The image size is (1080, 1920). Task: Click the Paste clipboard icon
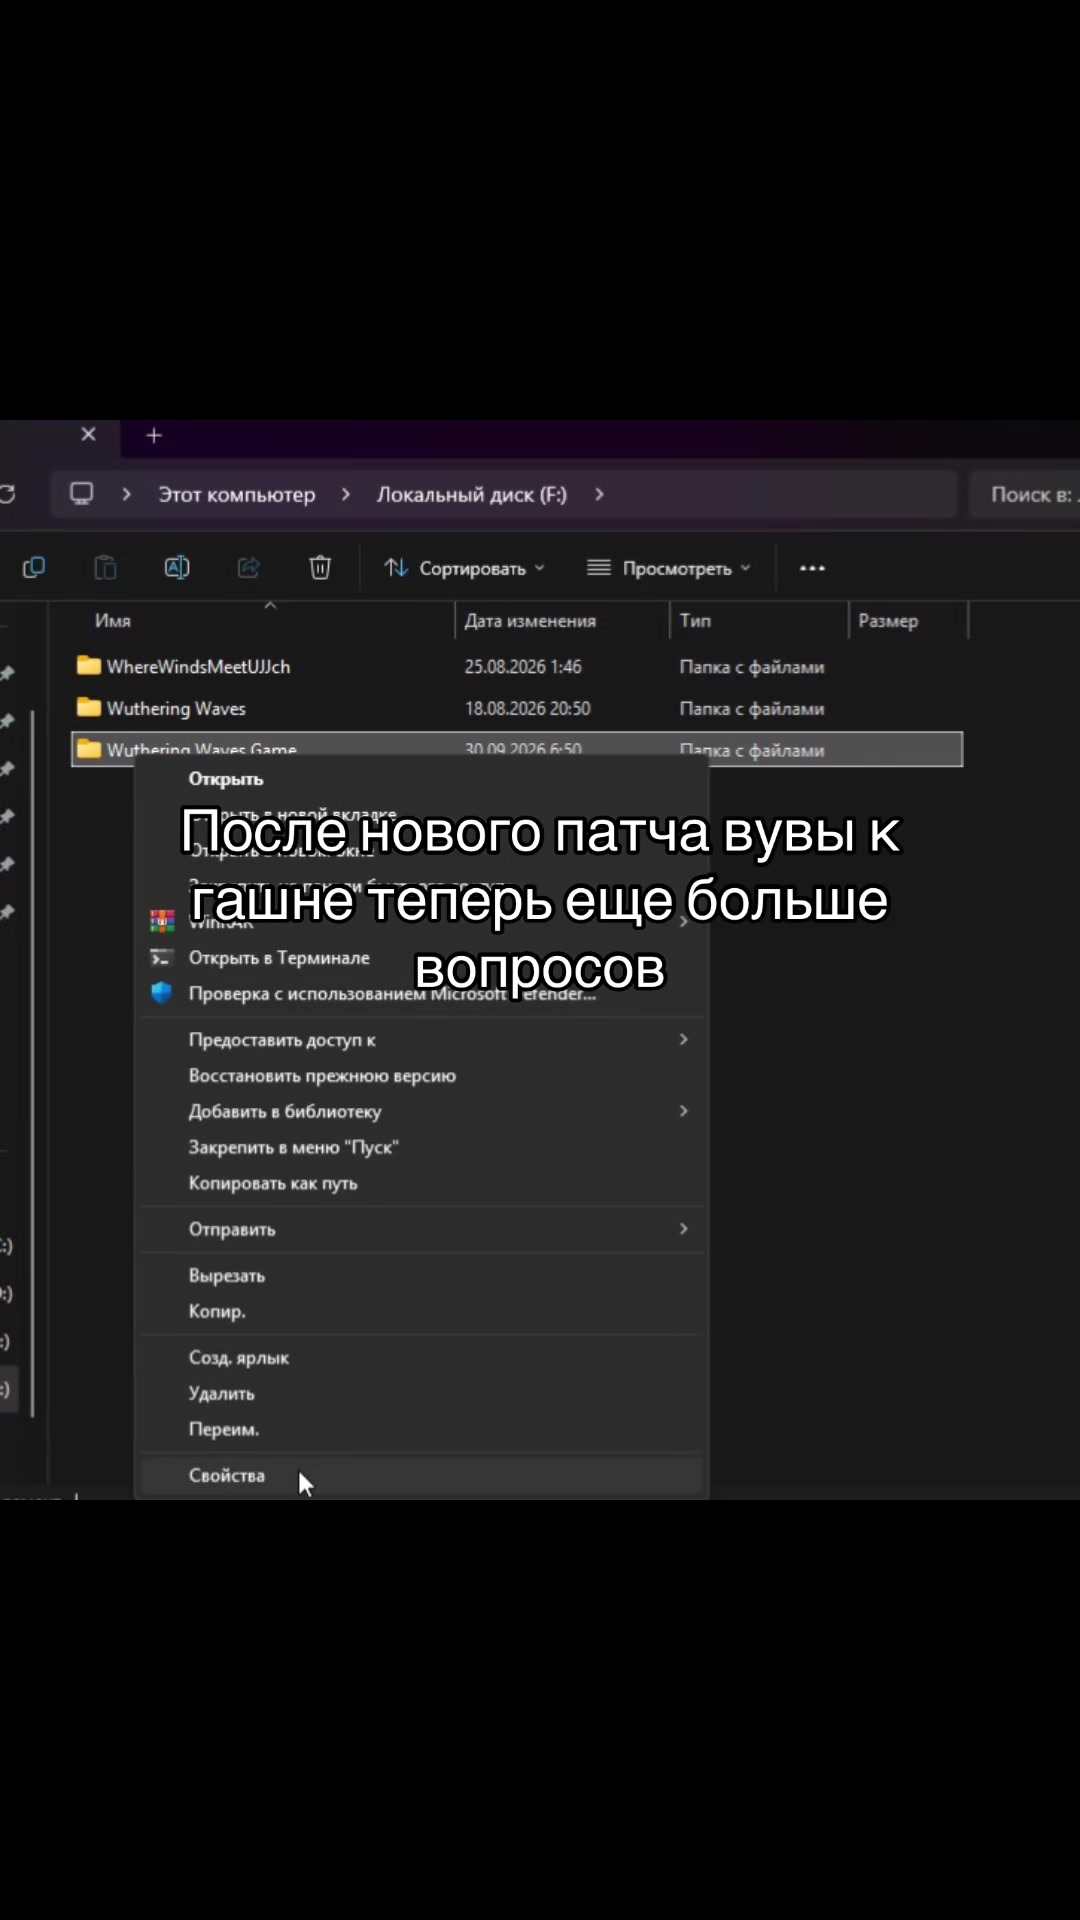pos(105,568)
